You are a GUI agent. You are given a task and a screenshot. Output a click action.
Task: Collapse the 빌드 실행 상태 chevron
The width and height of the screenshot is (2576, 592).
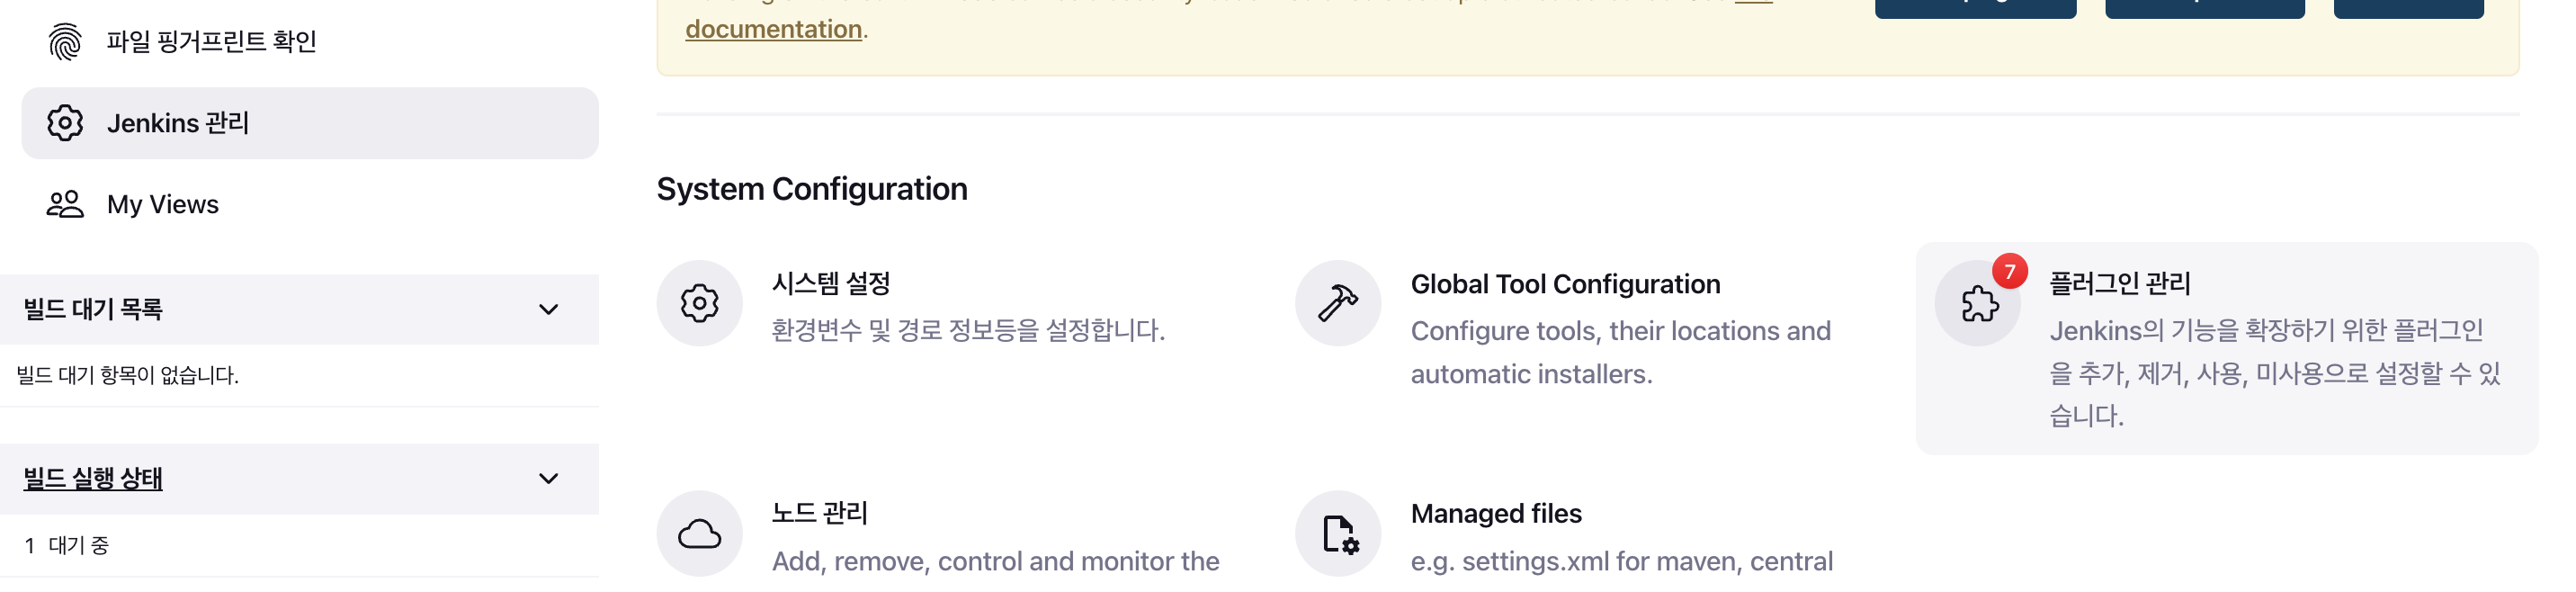548,478
